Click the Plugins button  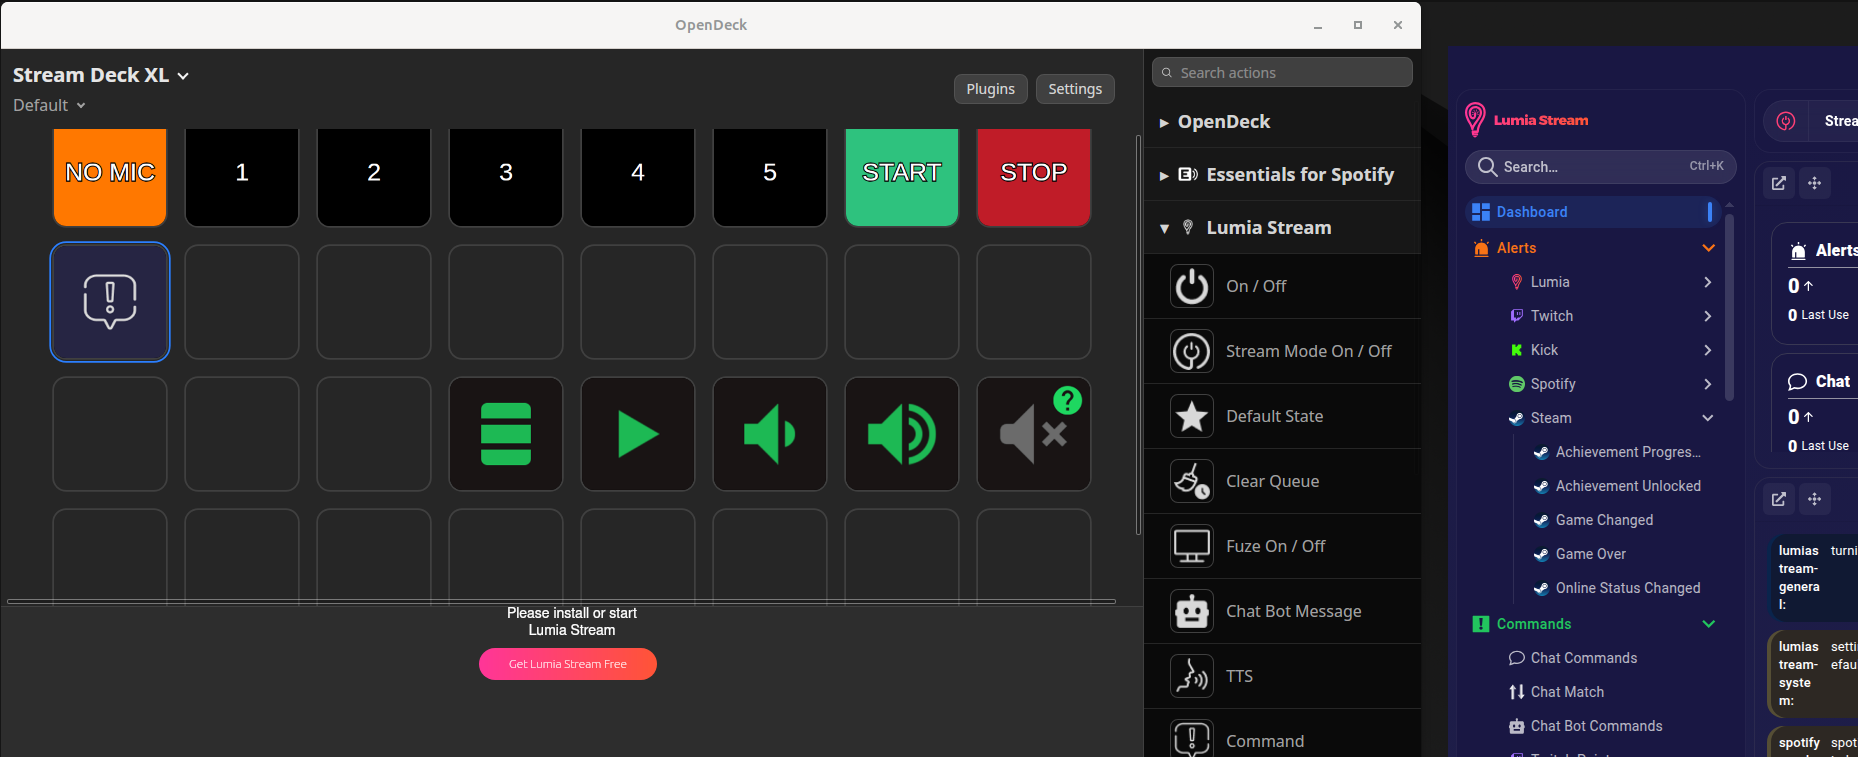991,89
